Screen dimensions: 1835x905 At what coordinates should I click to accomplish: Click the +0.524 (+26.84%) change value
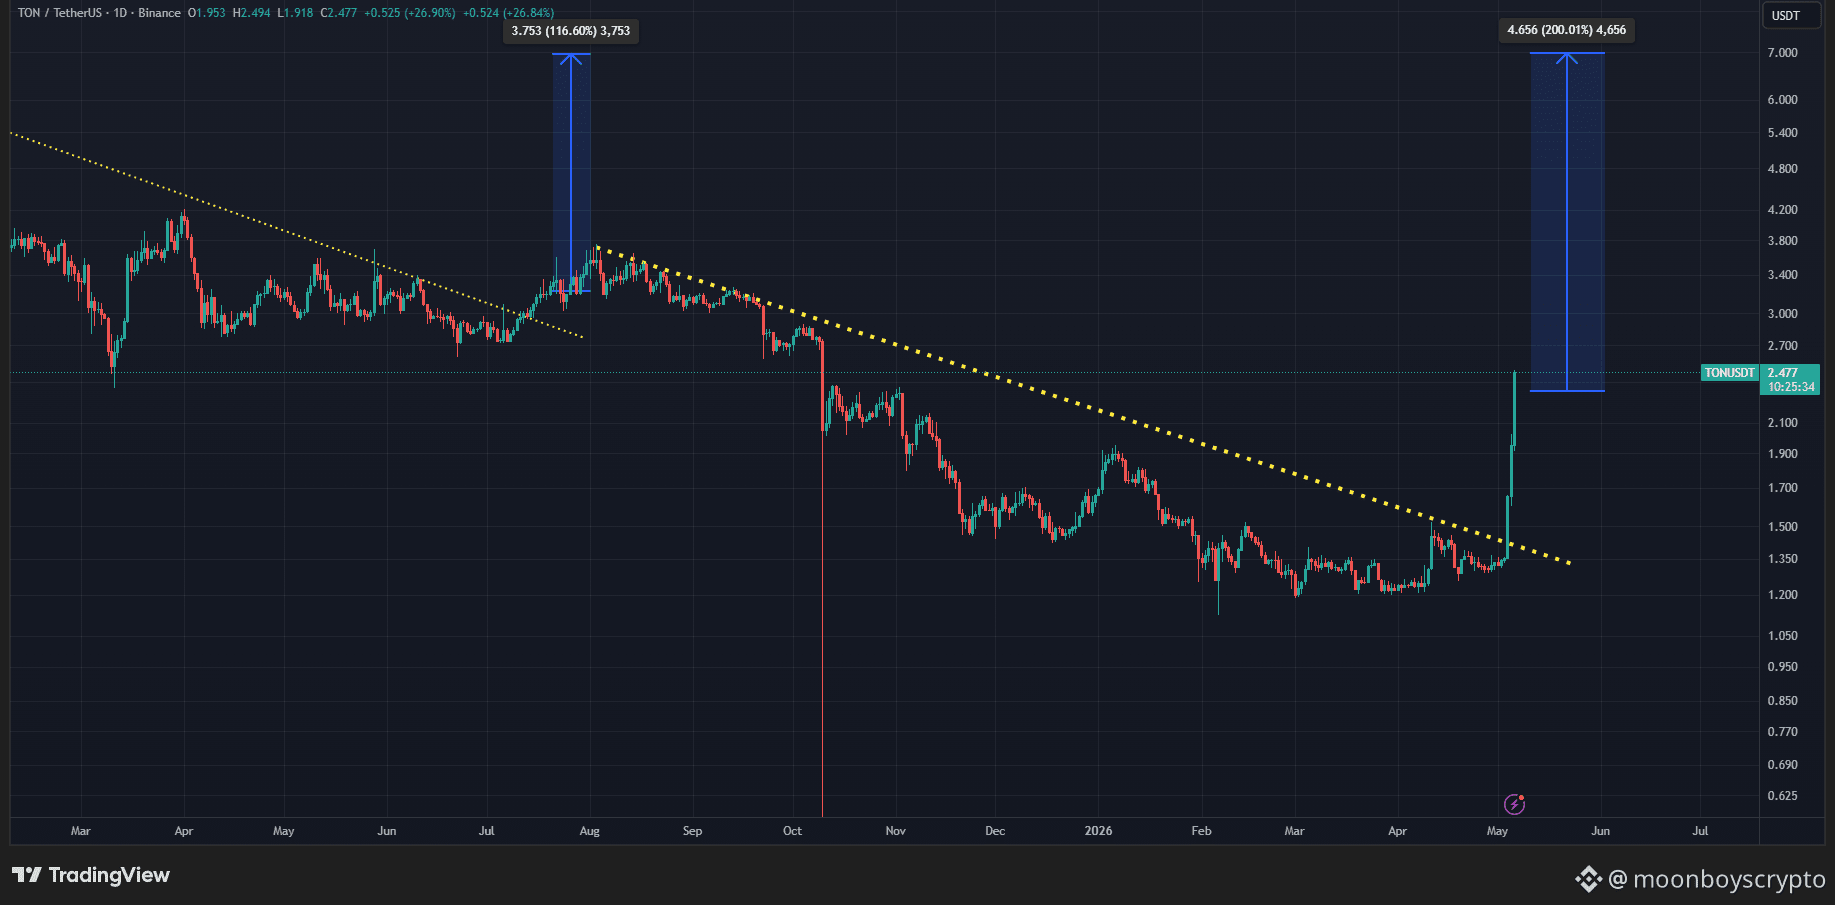click(508, 13)
